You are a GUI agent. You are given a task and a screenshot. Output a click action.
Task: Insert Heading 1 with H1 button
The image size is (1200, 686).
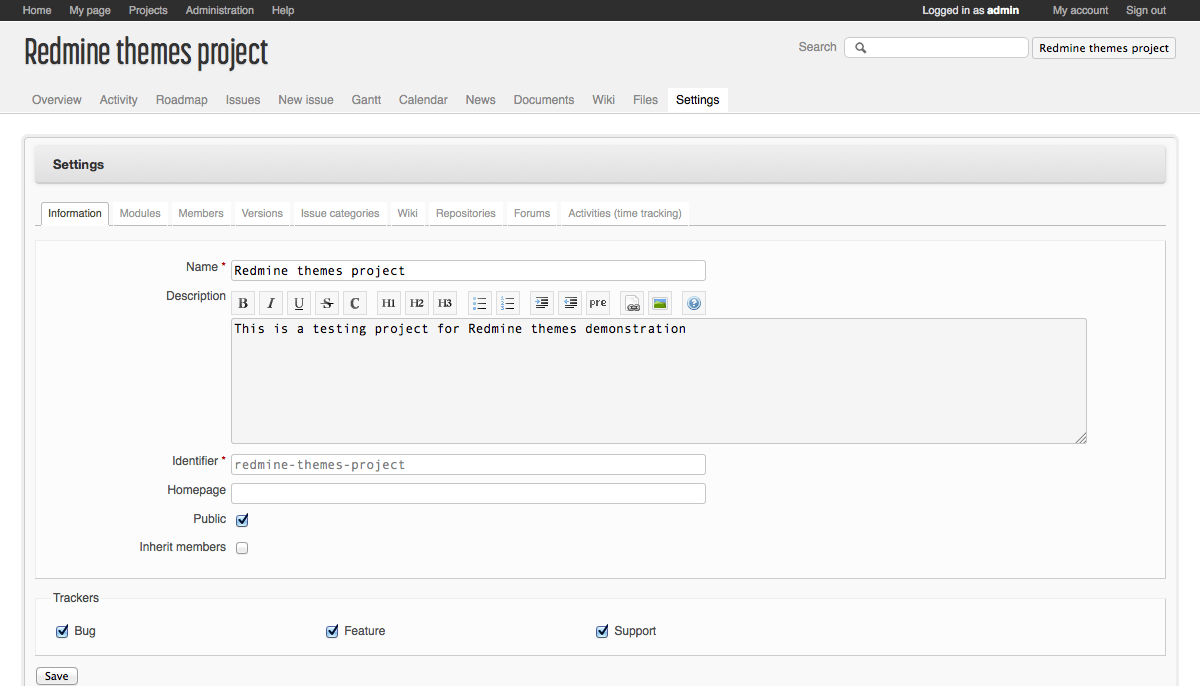coord(389,303)
